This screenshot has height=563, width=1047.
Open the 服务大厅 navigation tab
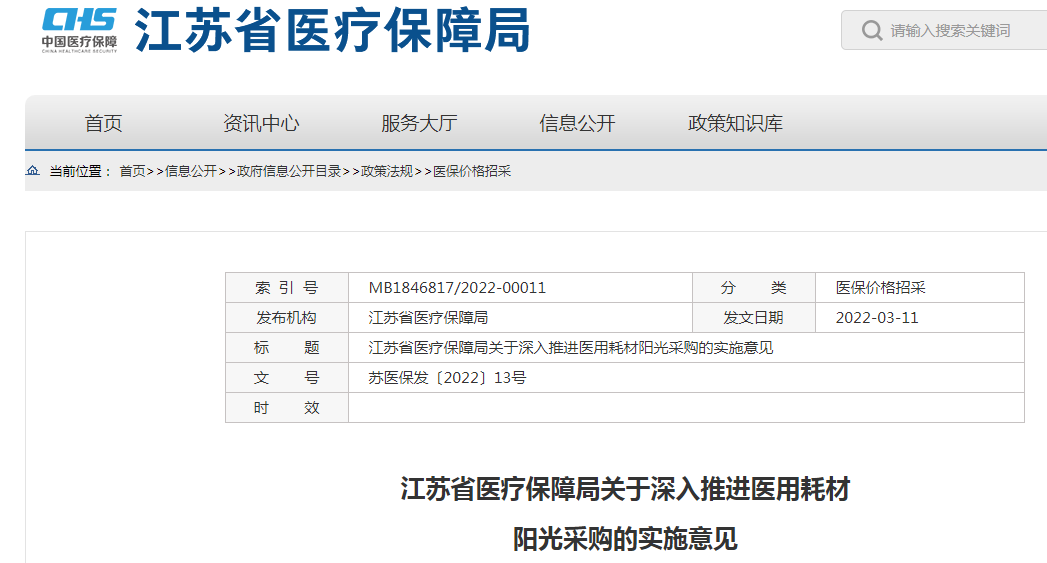(419, 123)
